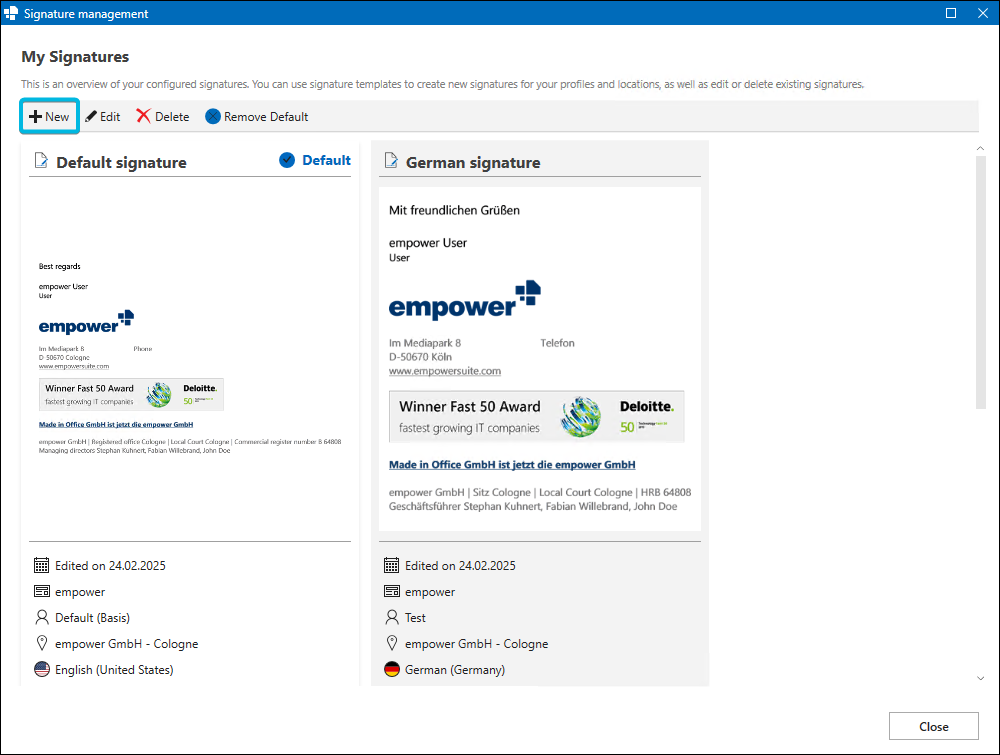Click the Edit pencil button

(103, 117)
